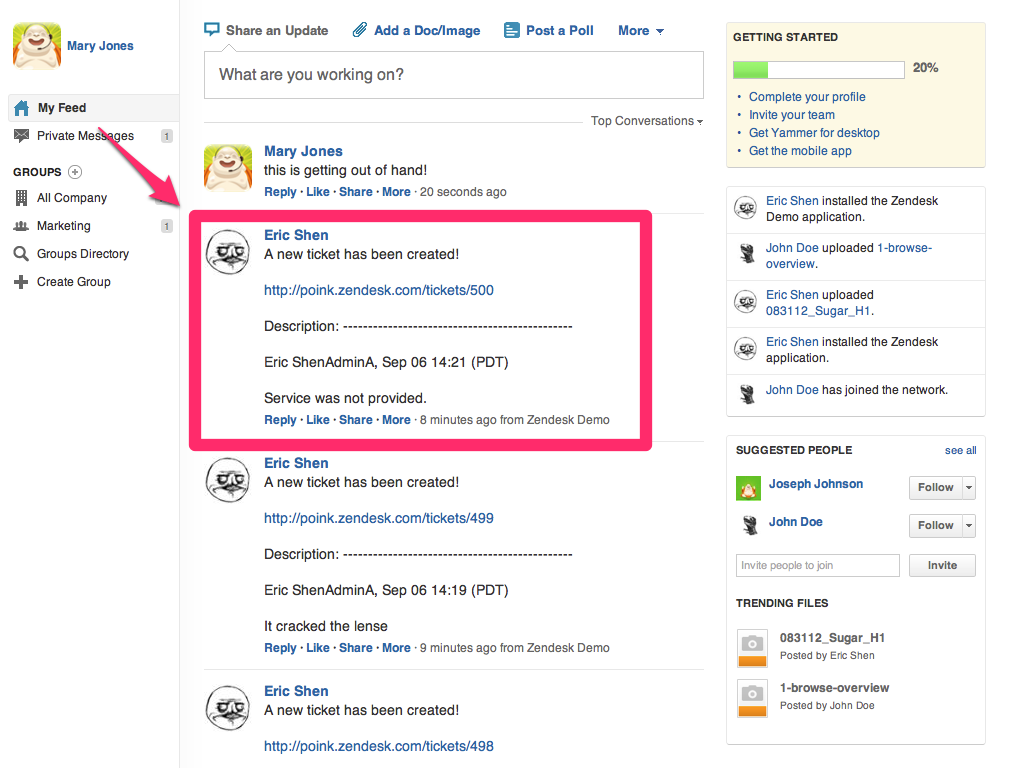Click the Groups Directory magnifier icon
The width and height of the screenshot is (1024, 768).
click(21, 254)
